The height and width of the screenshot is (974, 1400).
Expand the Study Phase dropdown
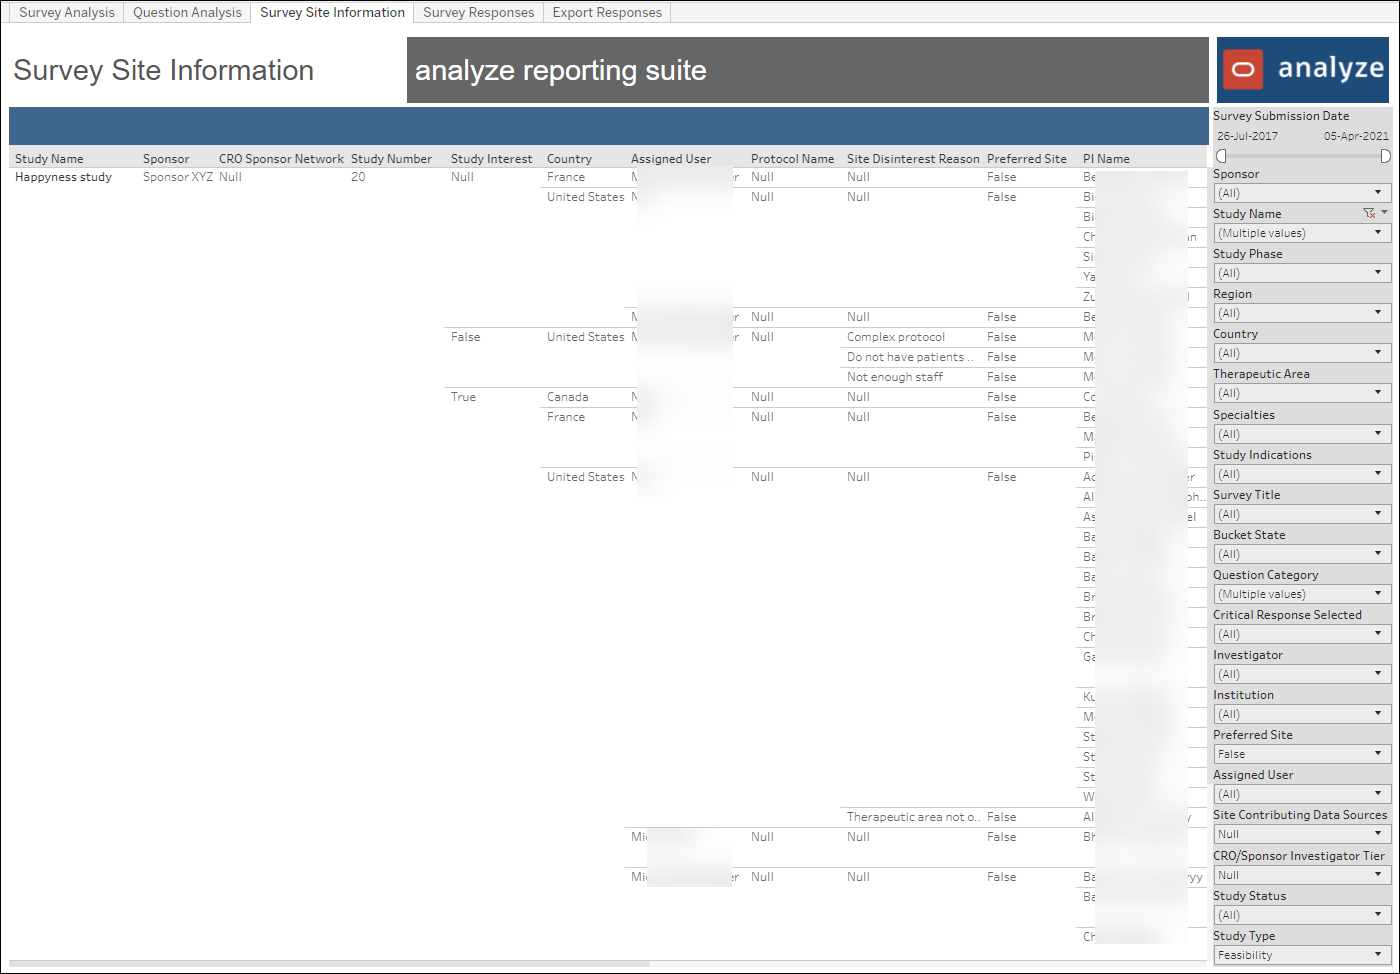pyautogui.click(x=1302, y=273)
